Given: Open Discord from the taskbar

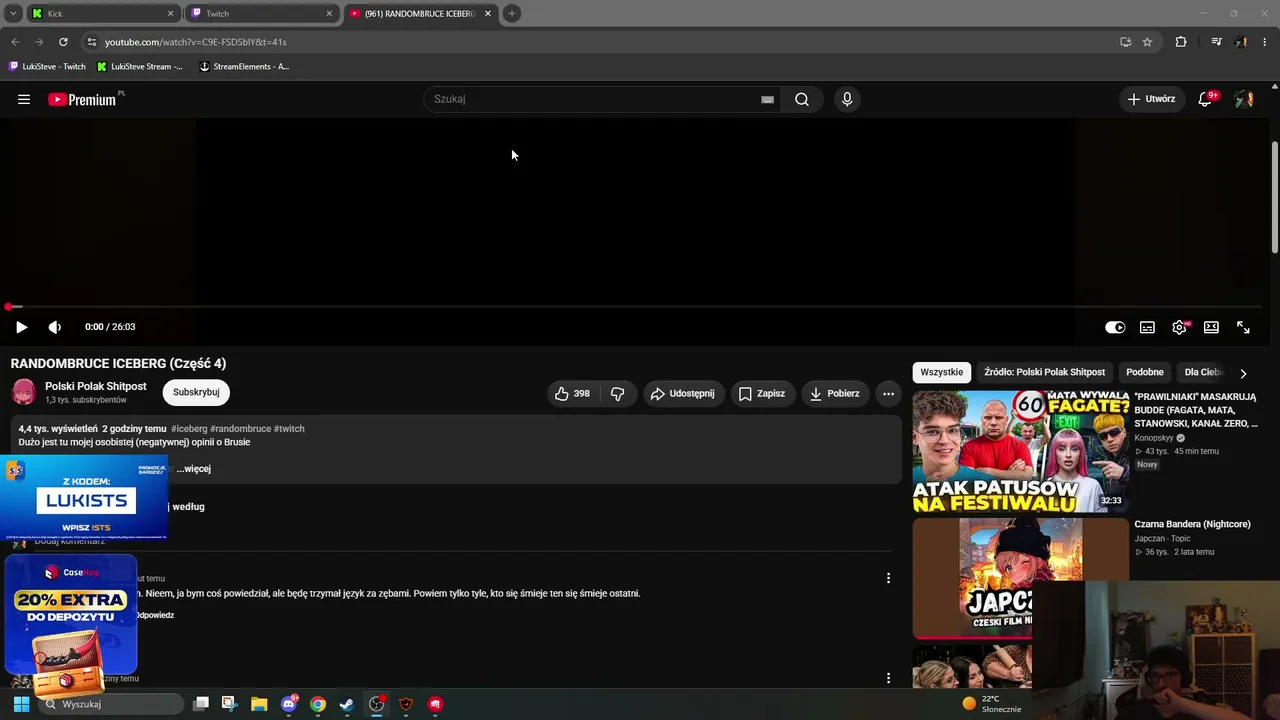Looking at the screenshot, I should [289, 704].
